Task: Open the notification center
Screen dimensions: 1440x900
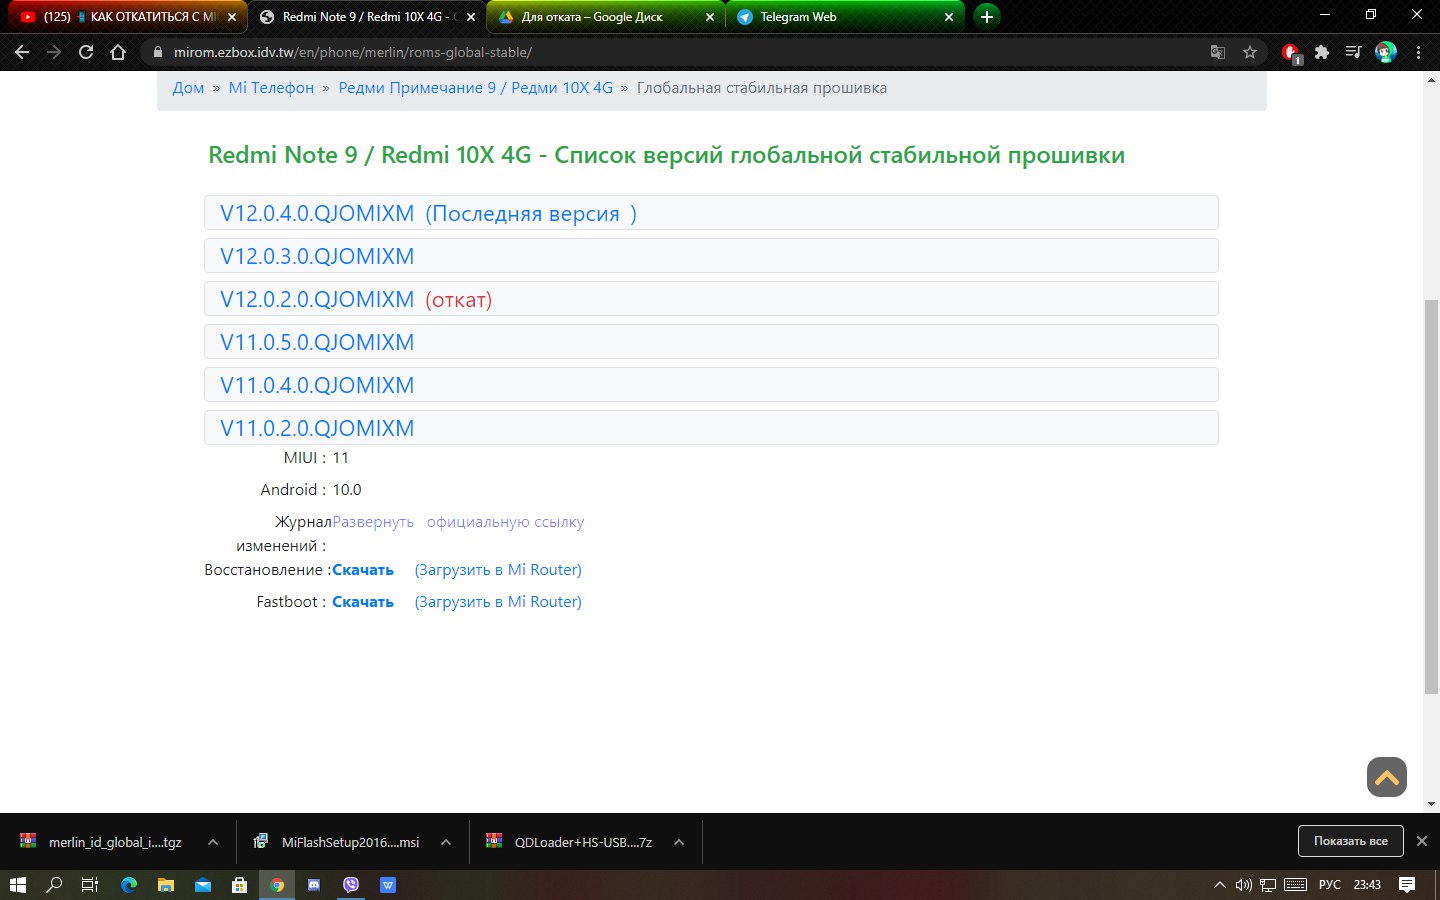Action: point(1407,885)
